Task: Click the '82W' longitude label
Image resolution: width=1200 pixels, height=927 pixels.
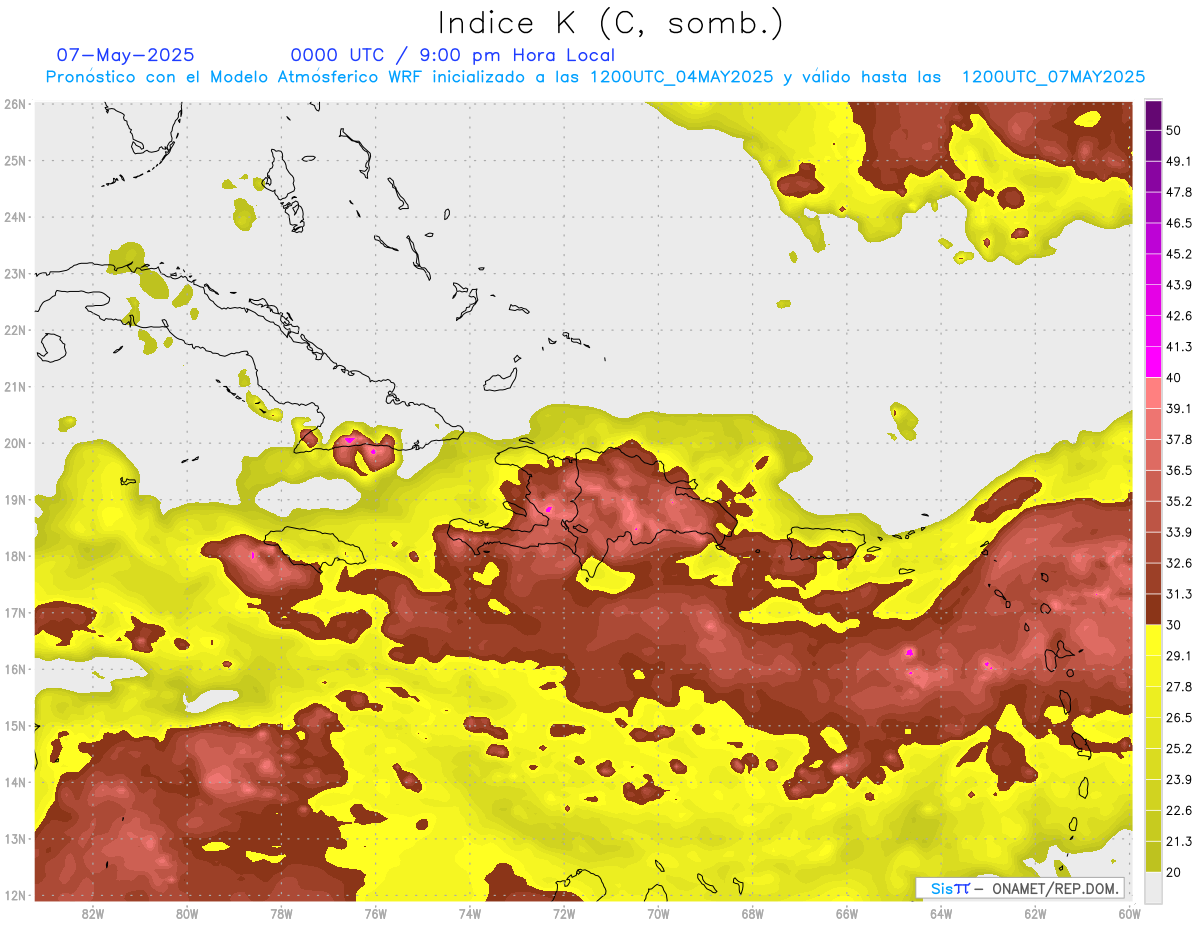Action: 93,914
